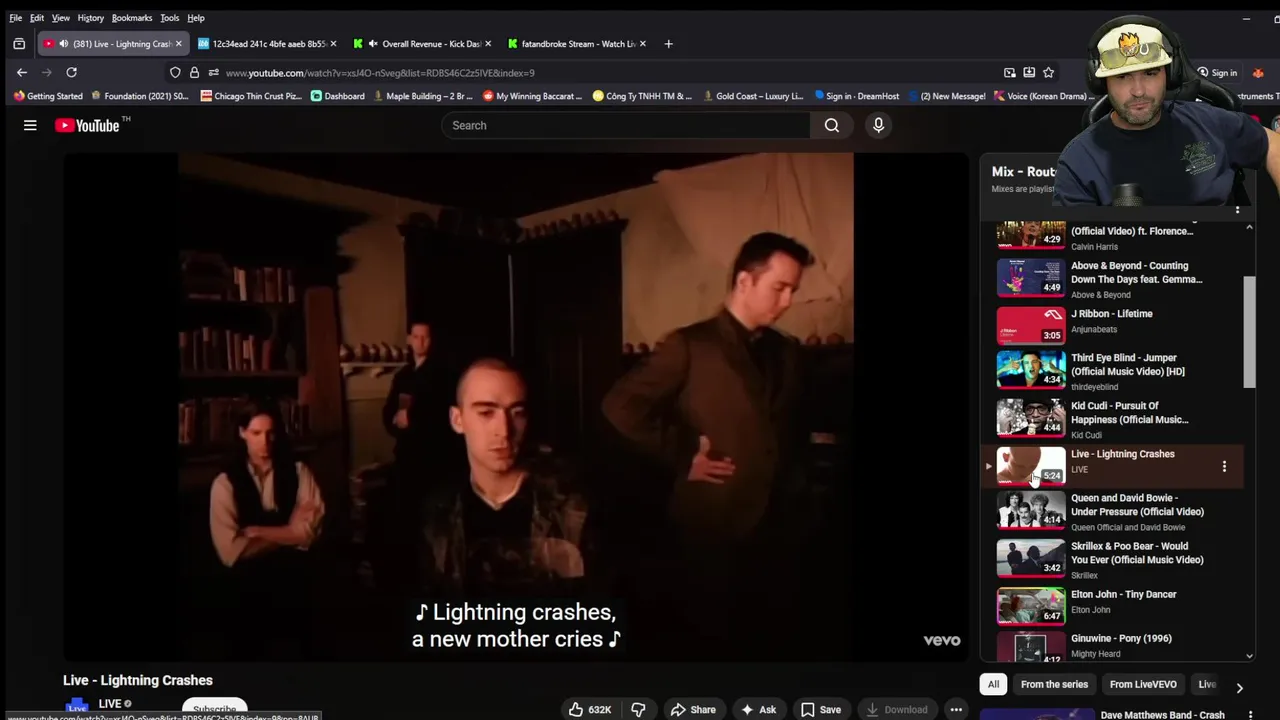The width and height of the screenshot is (1280, 720).
Task: Open the History menu
Action: (91, 18)
